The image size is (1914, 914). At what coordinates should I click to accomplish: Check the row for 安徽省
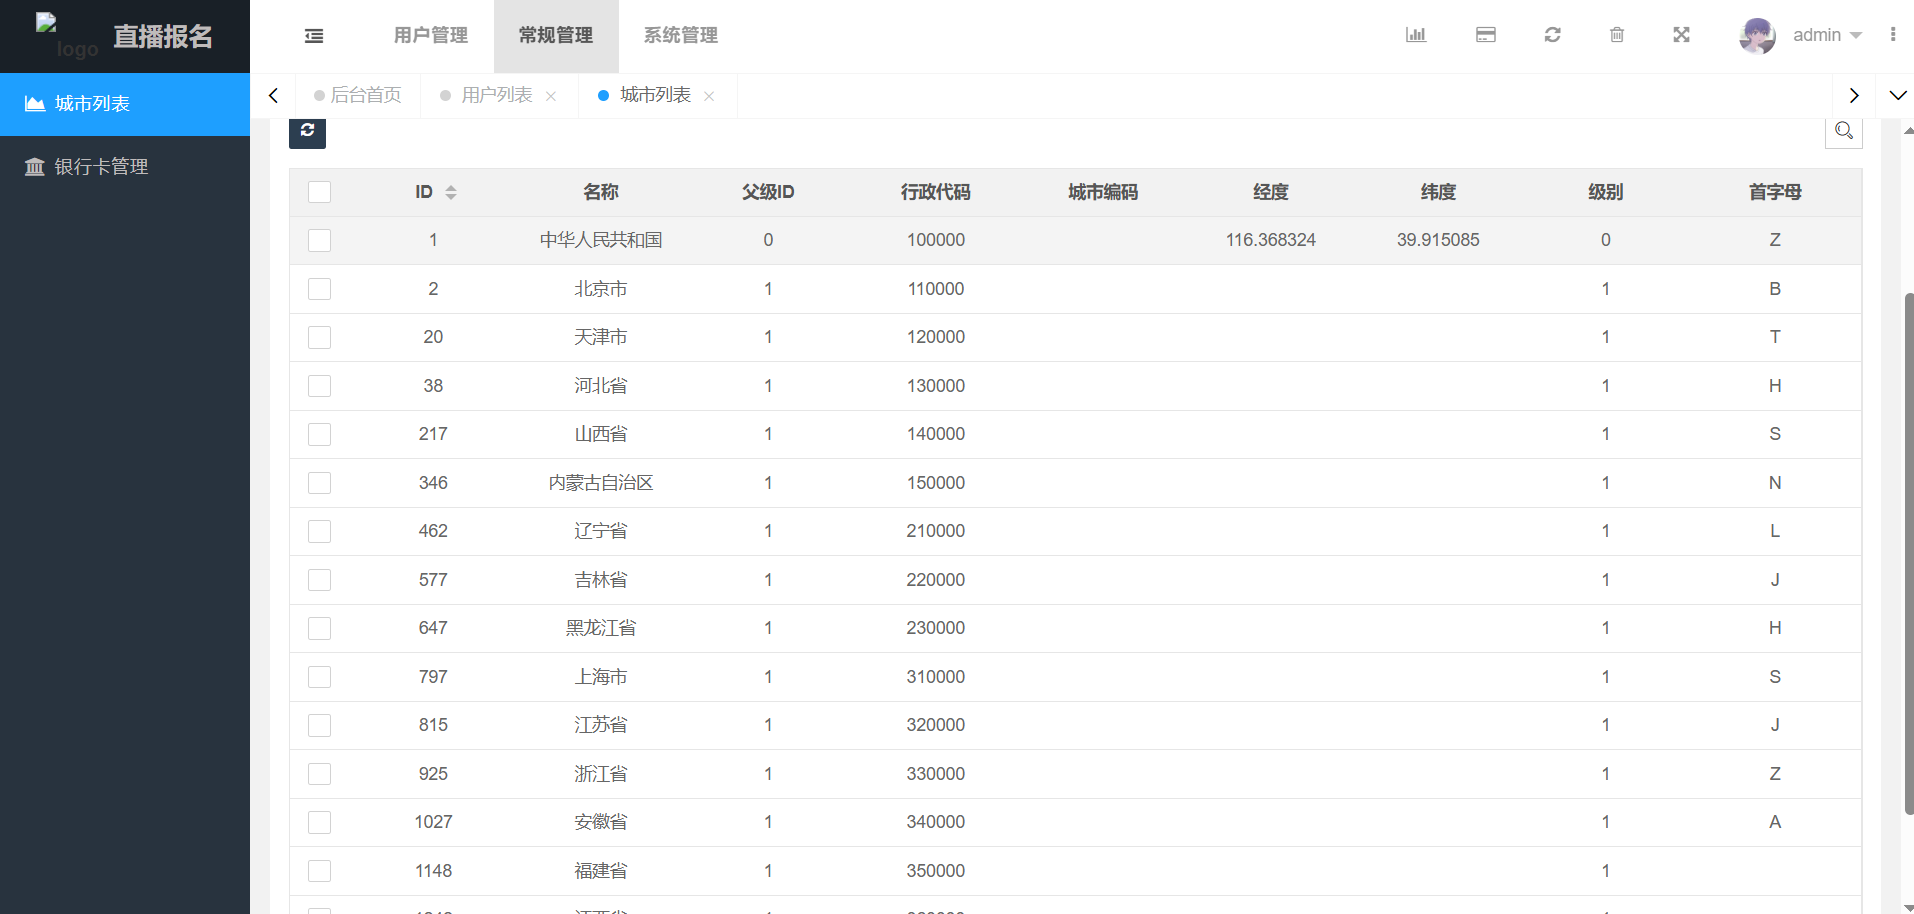320,822
